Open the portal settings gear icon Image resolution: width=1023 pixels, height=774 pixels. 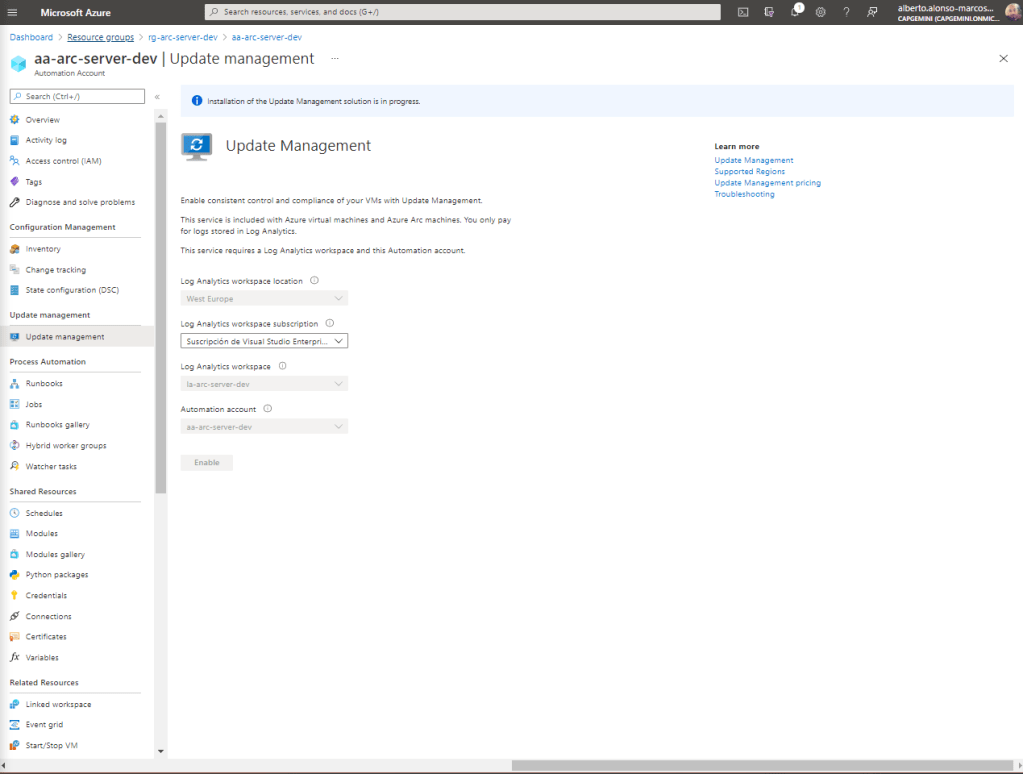tap(820, 12)
